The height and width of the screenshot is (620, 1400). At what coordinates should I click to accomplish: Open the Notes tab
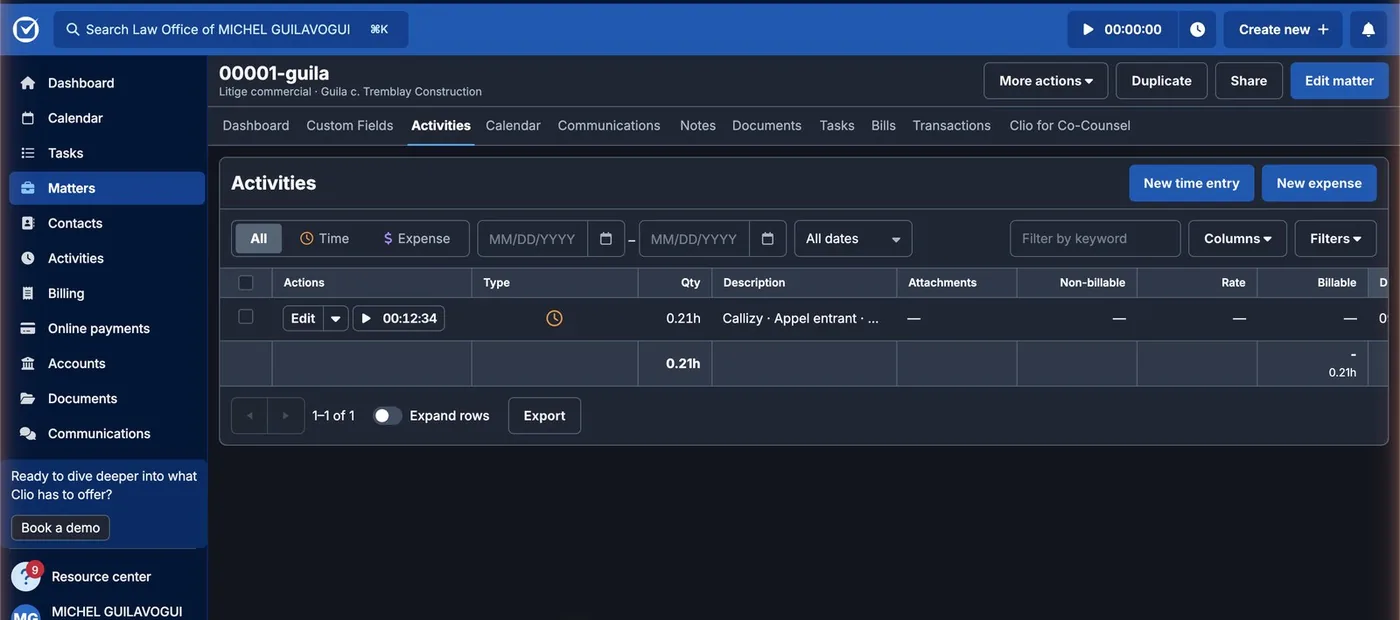click(x=698, y=126)
